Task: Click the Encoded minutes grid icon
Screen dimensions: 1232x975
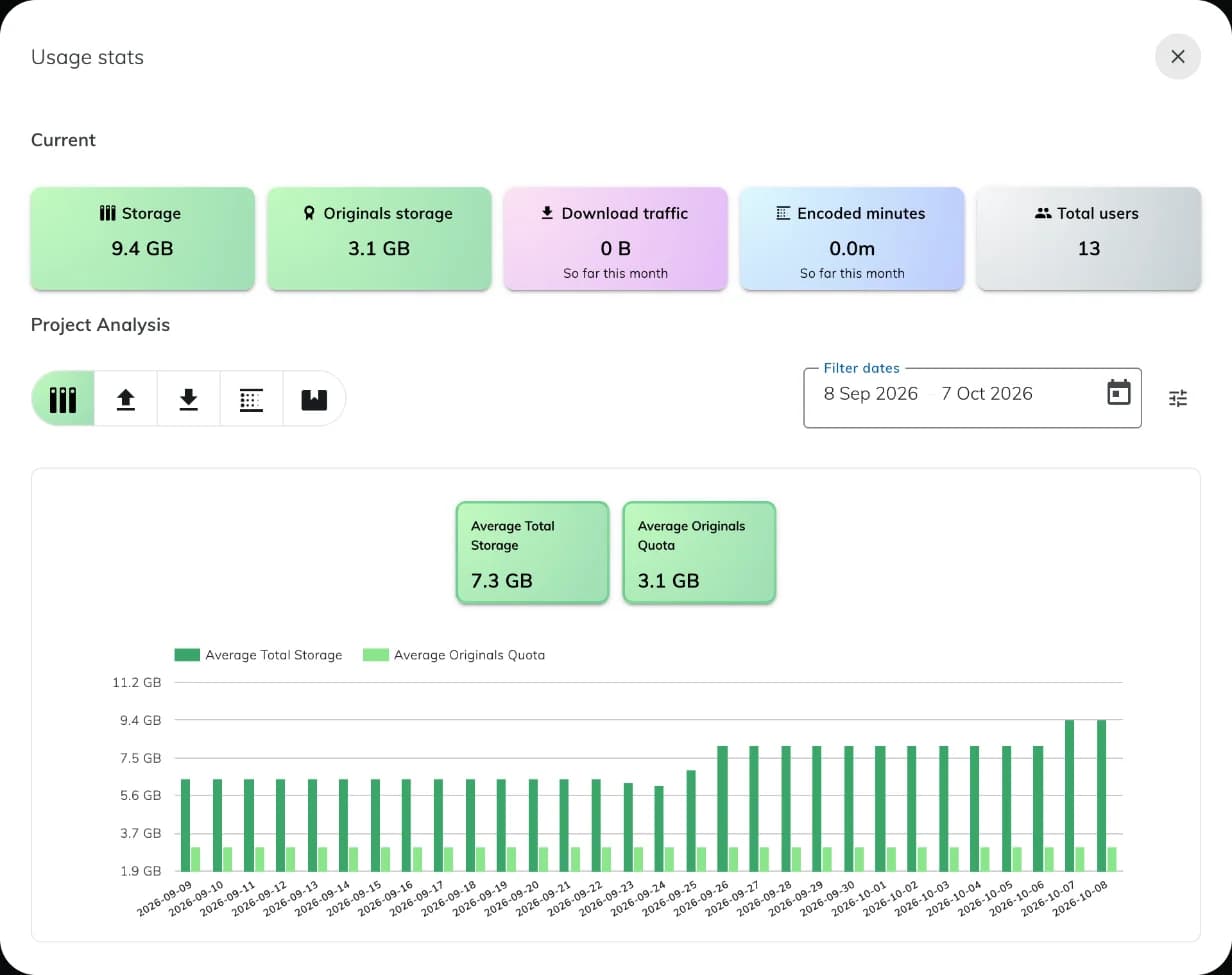Action: click(784, 213)
